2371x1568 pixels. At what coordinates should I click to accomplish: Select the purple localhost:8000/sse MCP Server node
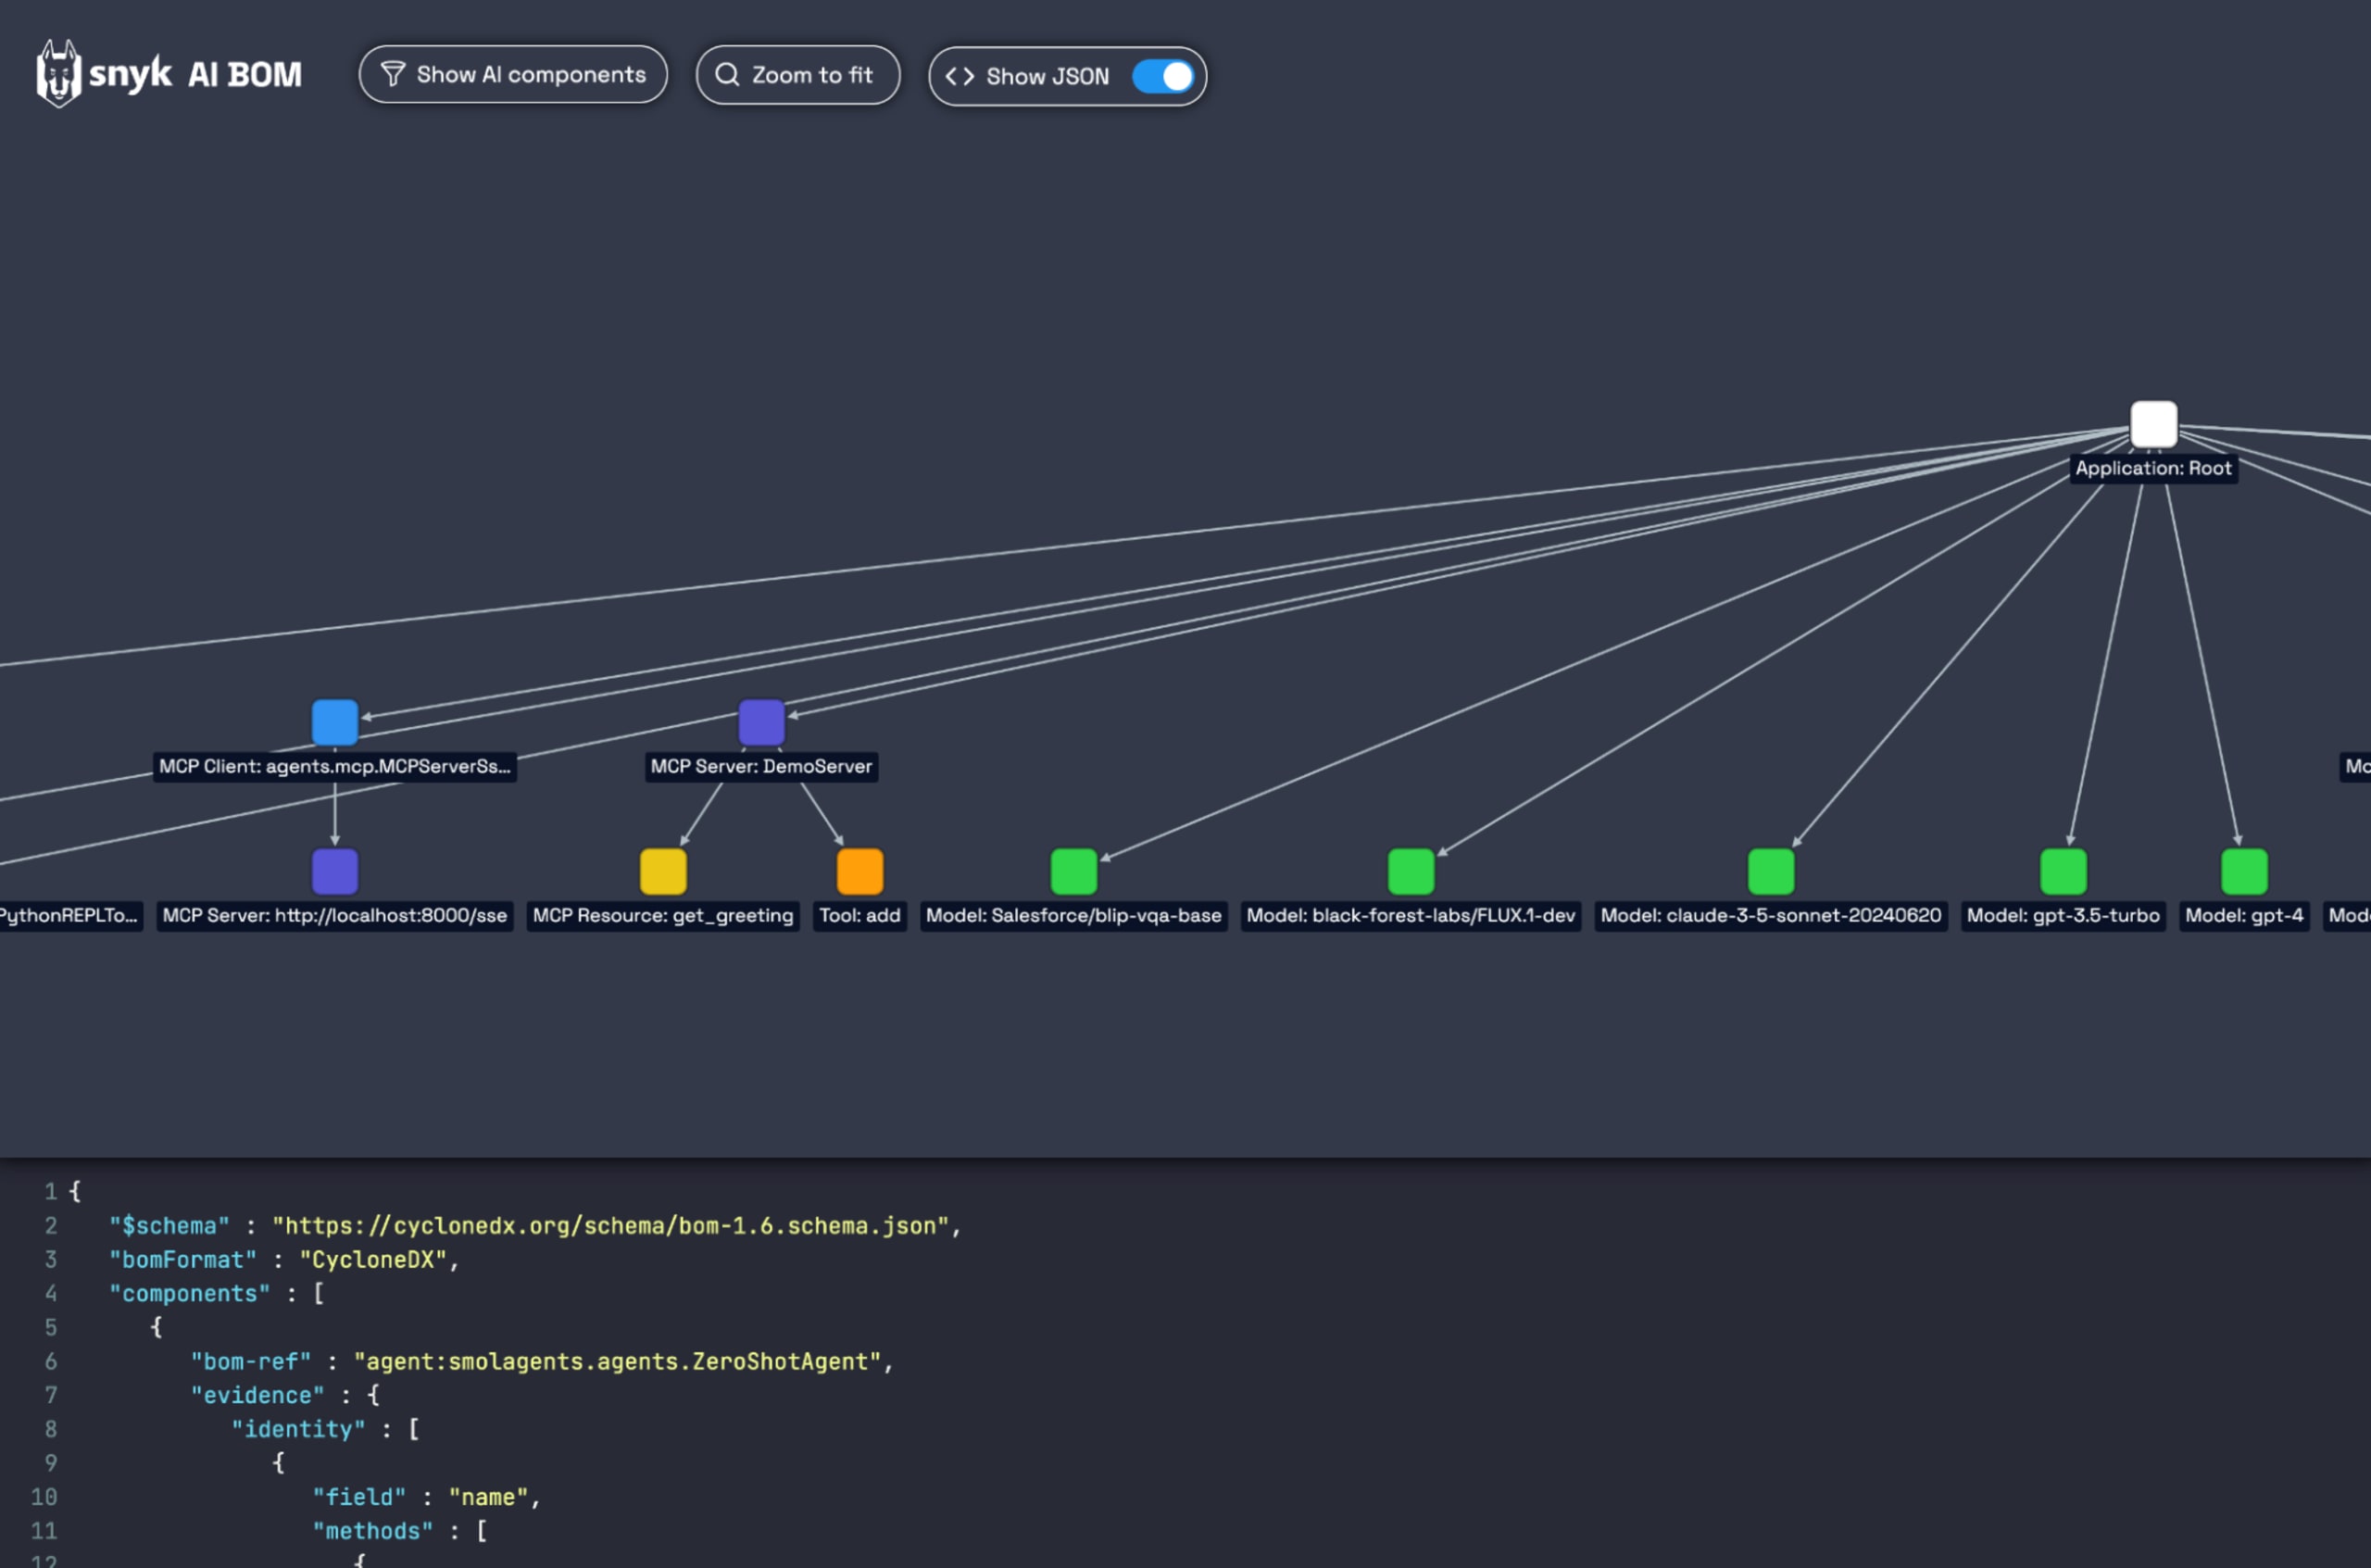335,871
